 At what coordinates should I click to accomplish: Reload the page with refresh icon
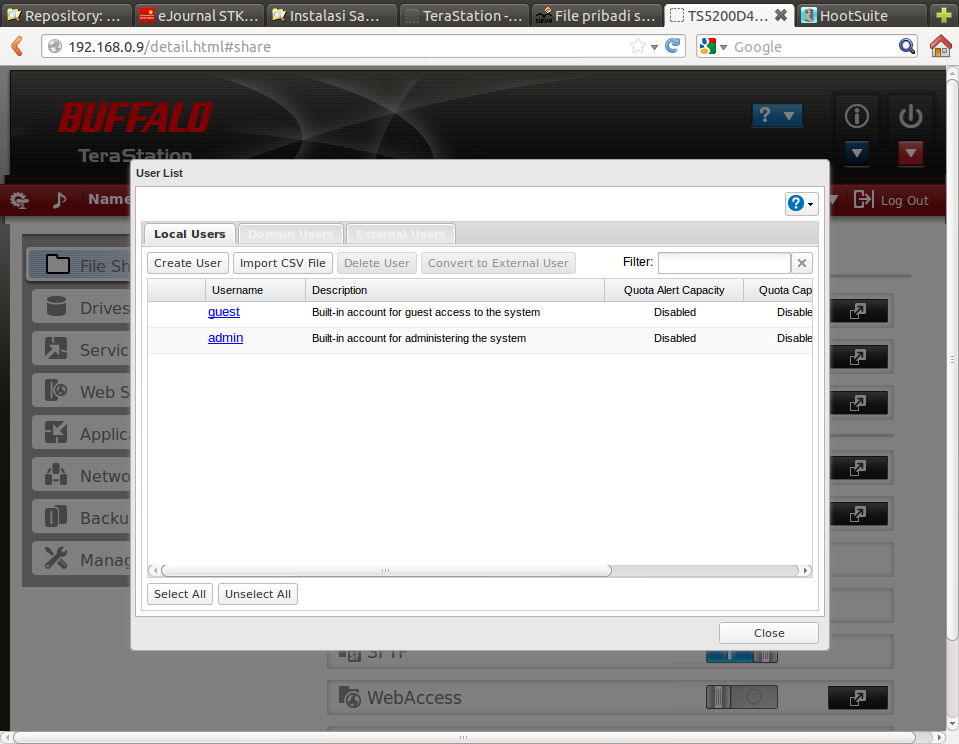click(x=673, y=46)
